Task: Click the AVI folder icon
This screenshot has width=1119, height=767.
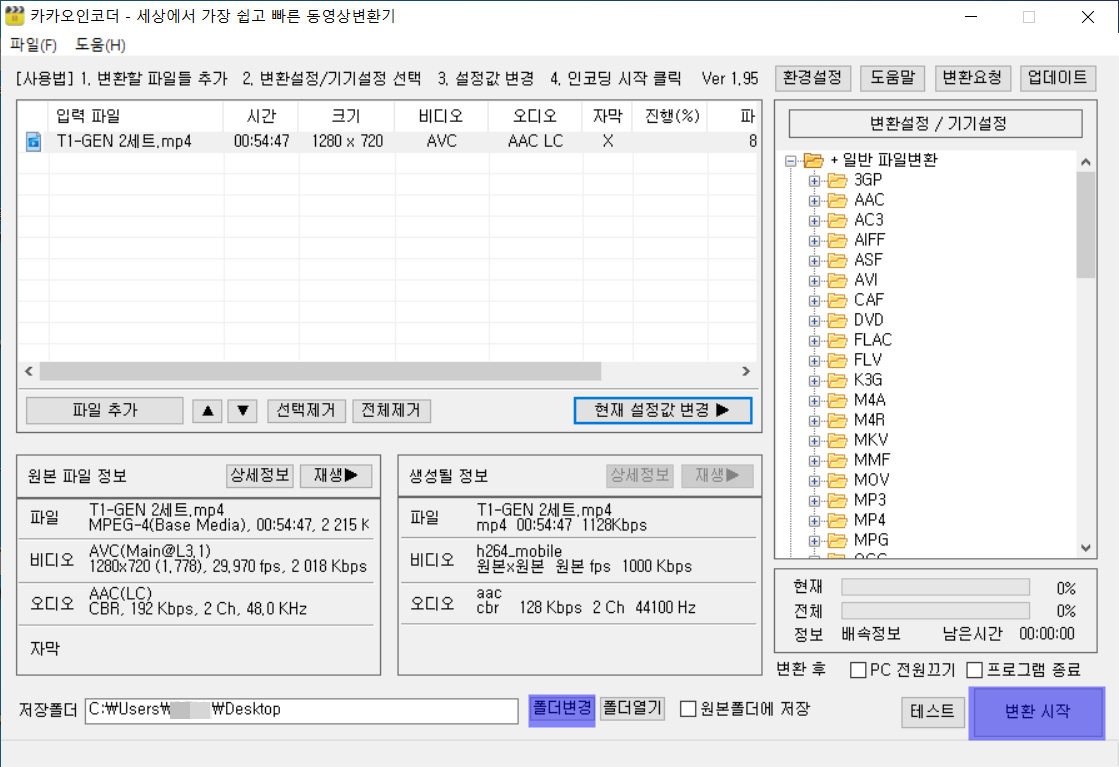Action: click(x=837, y=280)
